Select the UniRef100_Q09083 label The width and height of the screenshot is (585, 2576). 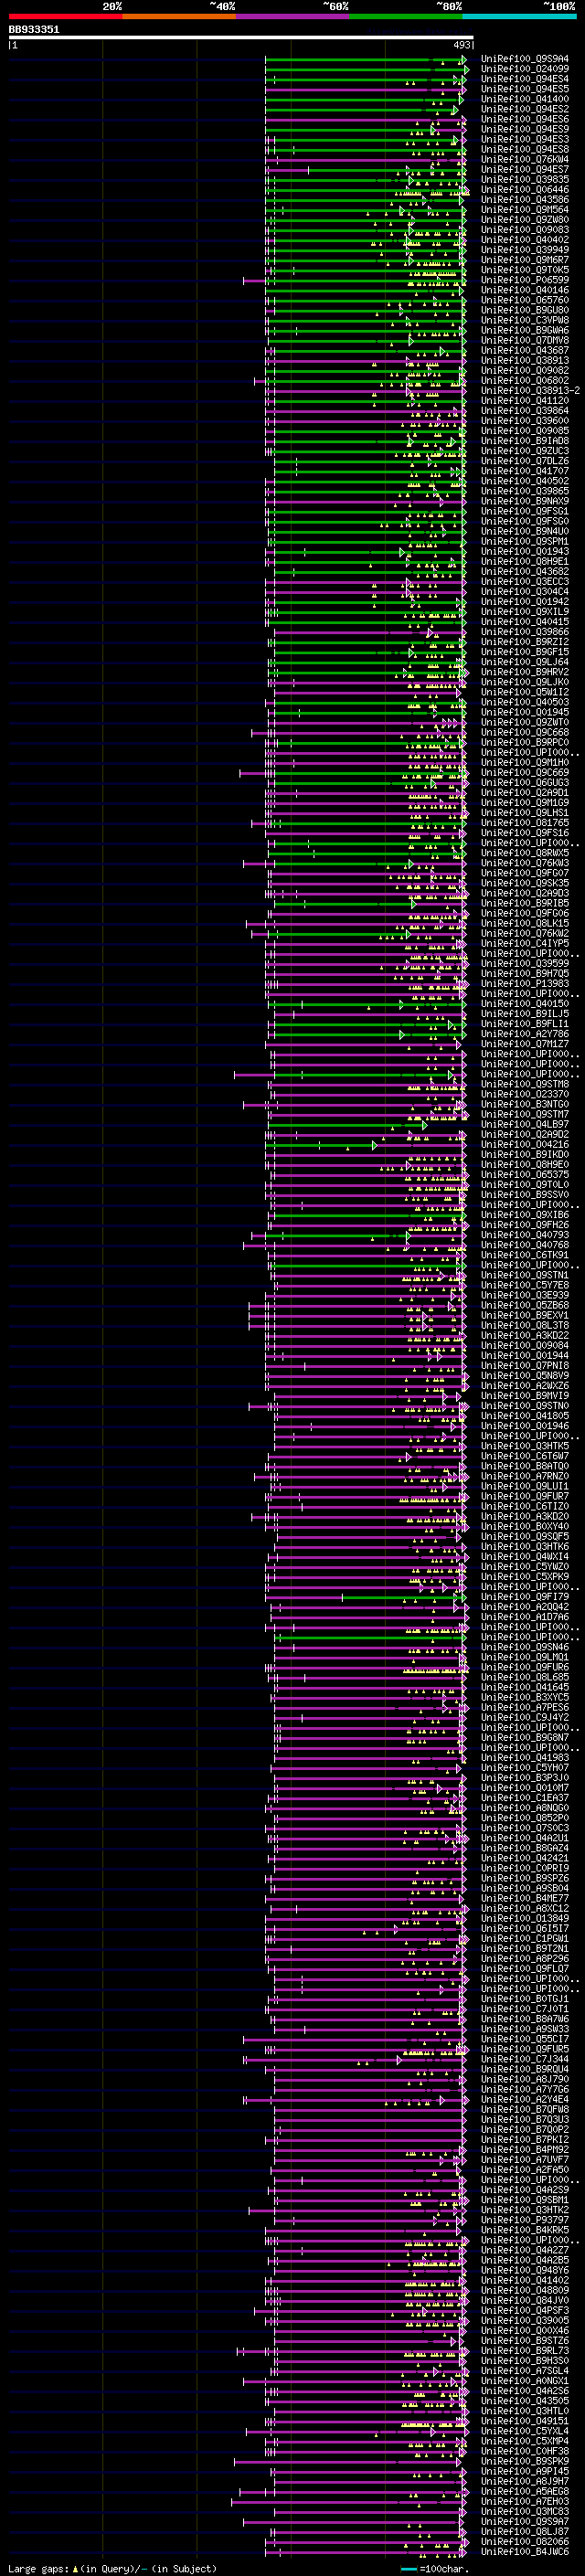point(525,230)
